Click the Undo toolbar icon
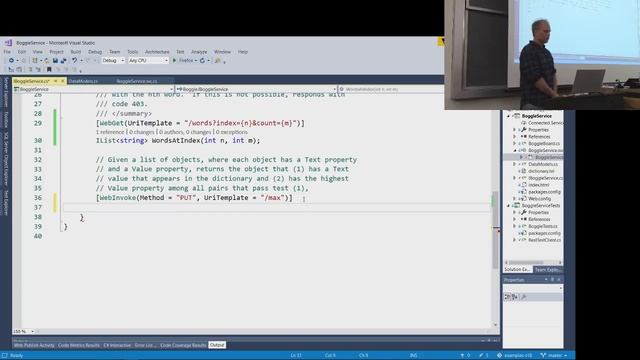640x360 pixels. (74, 60)
